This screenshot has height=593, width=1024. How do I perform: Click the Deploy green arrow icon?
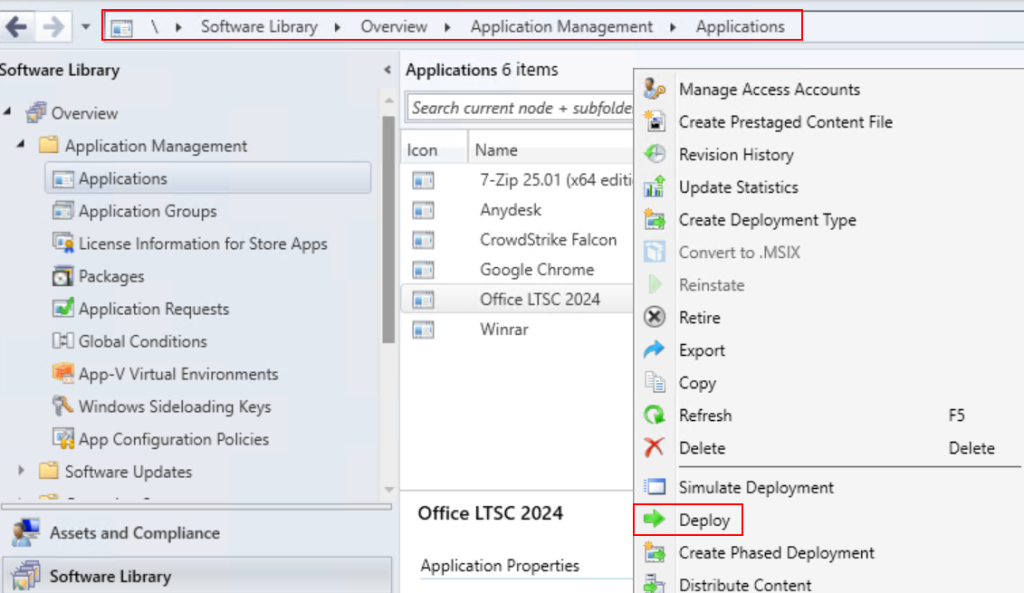coord(655,520)
